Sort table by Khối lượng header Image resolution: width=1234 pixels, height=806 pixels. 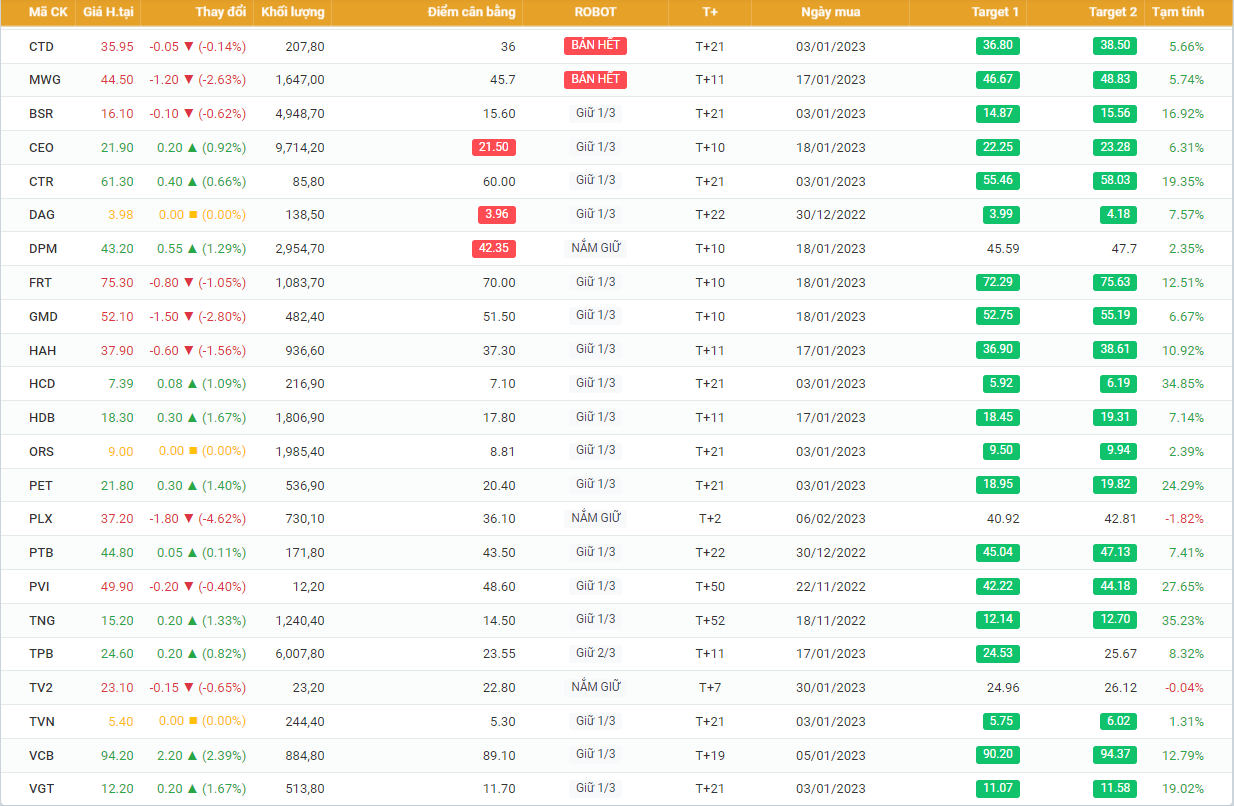pyautogui.click(x=292, y=12)
